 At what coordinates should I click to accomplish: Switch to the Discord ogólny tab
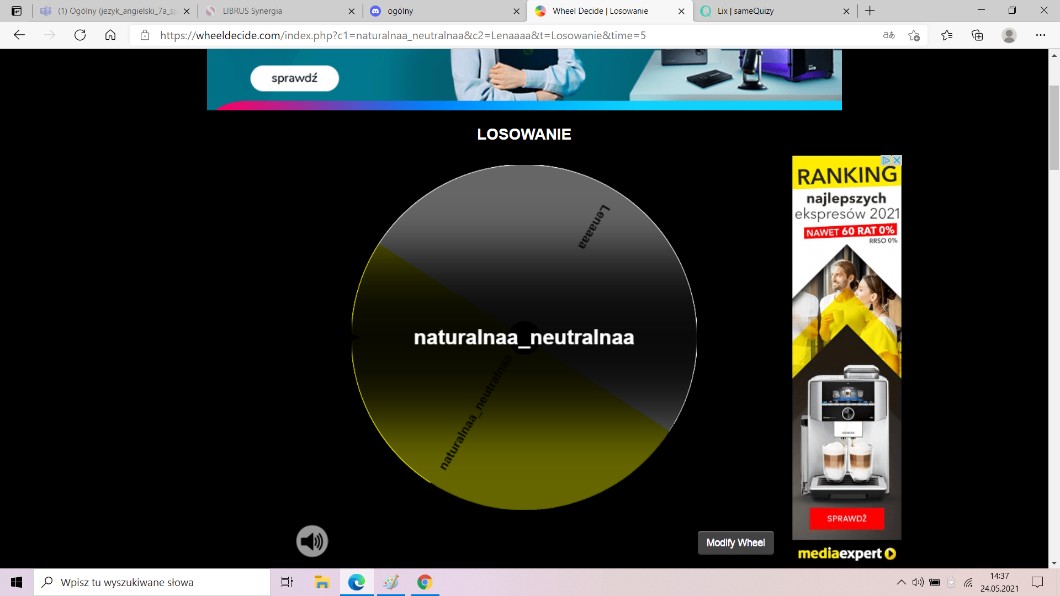[x=442, y=11]
